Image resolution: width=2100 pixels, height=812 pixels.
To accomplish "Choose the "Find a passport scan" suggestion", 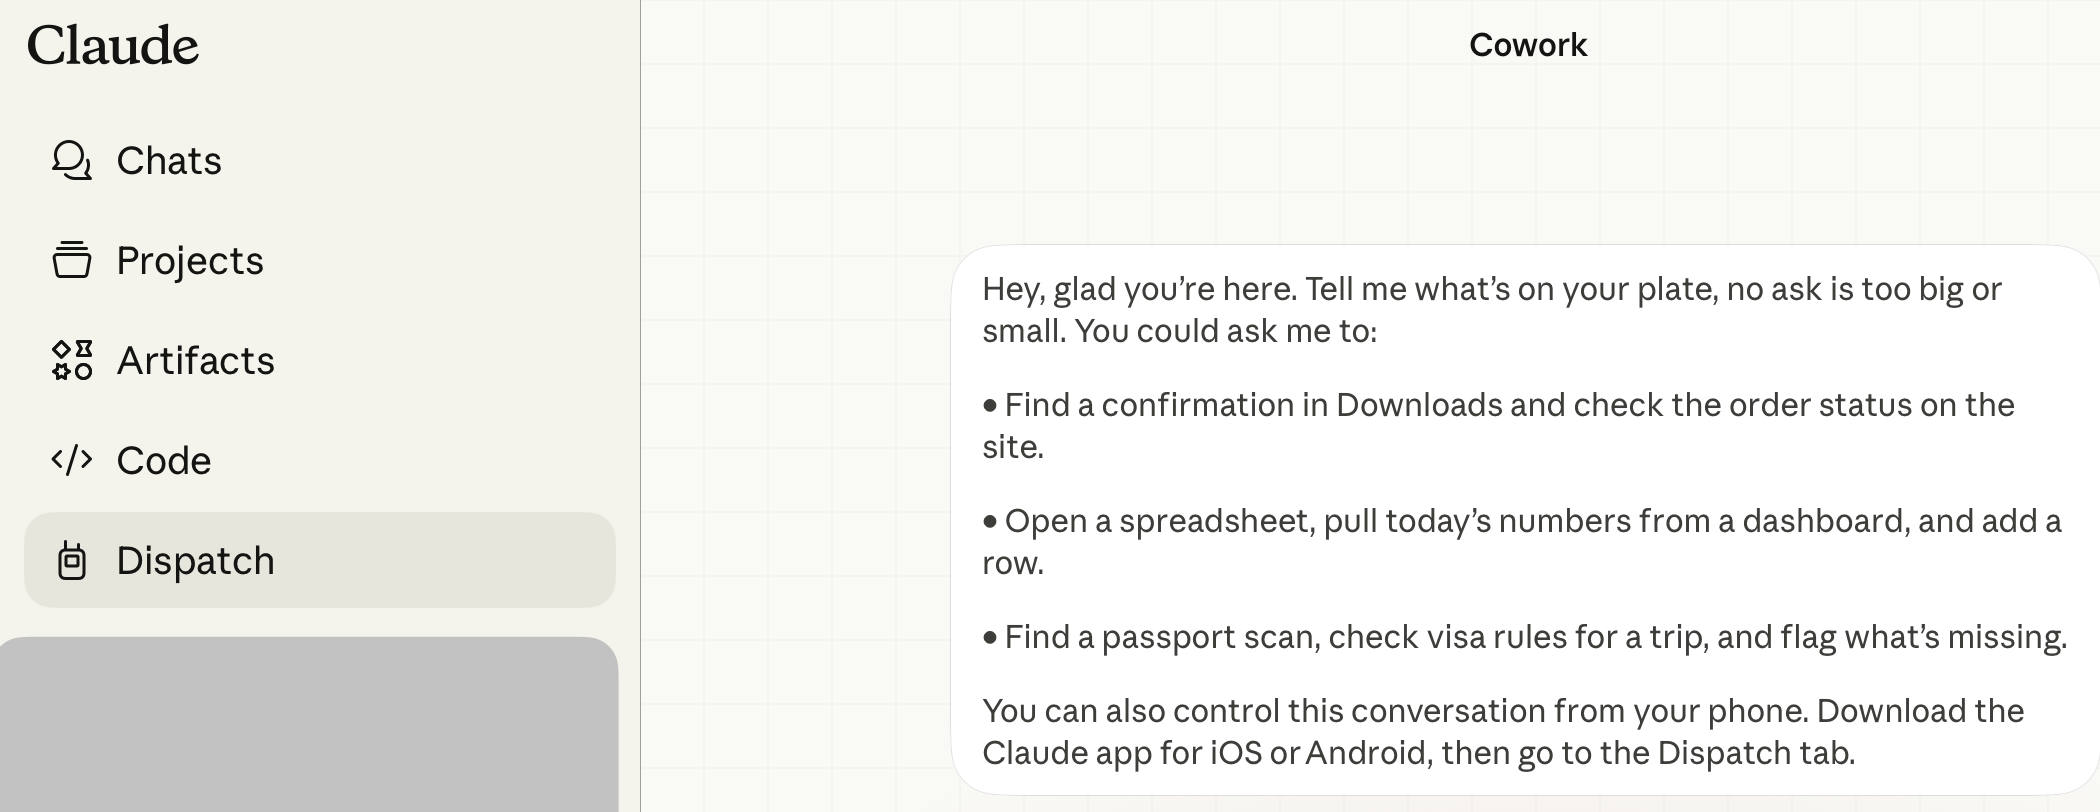I will tap(1534, 637).
